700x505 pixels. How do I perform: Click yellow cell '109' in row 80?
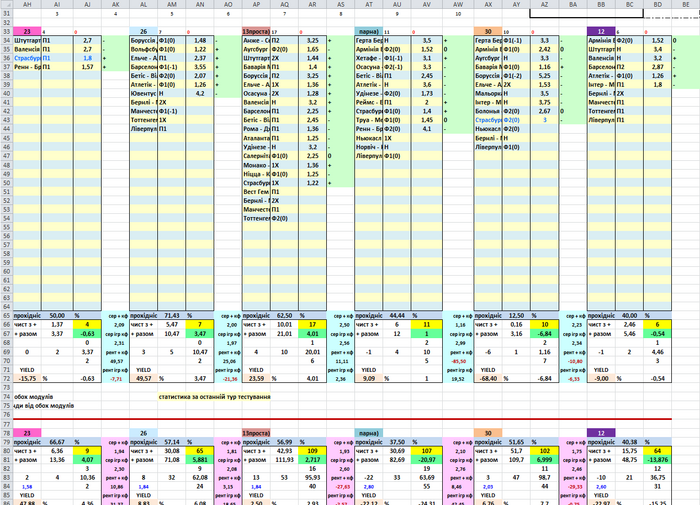pos(312,451)
